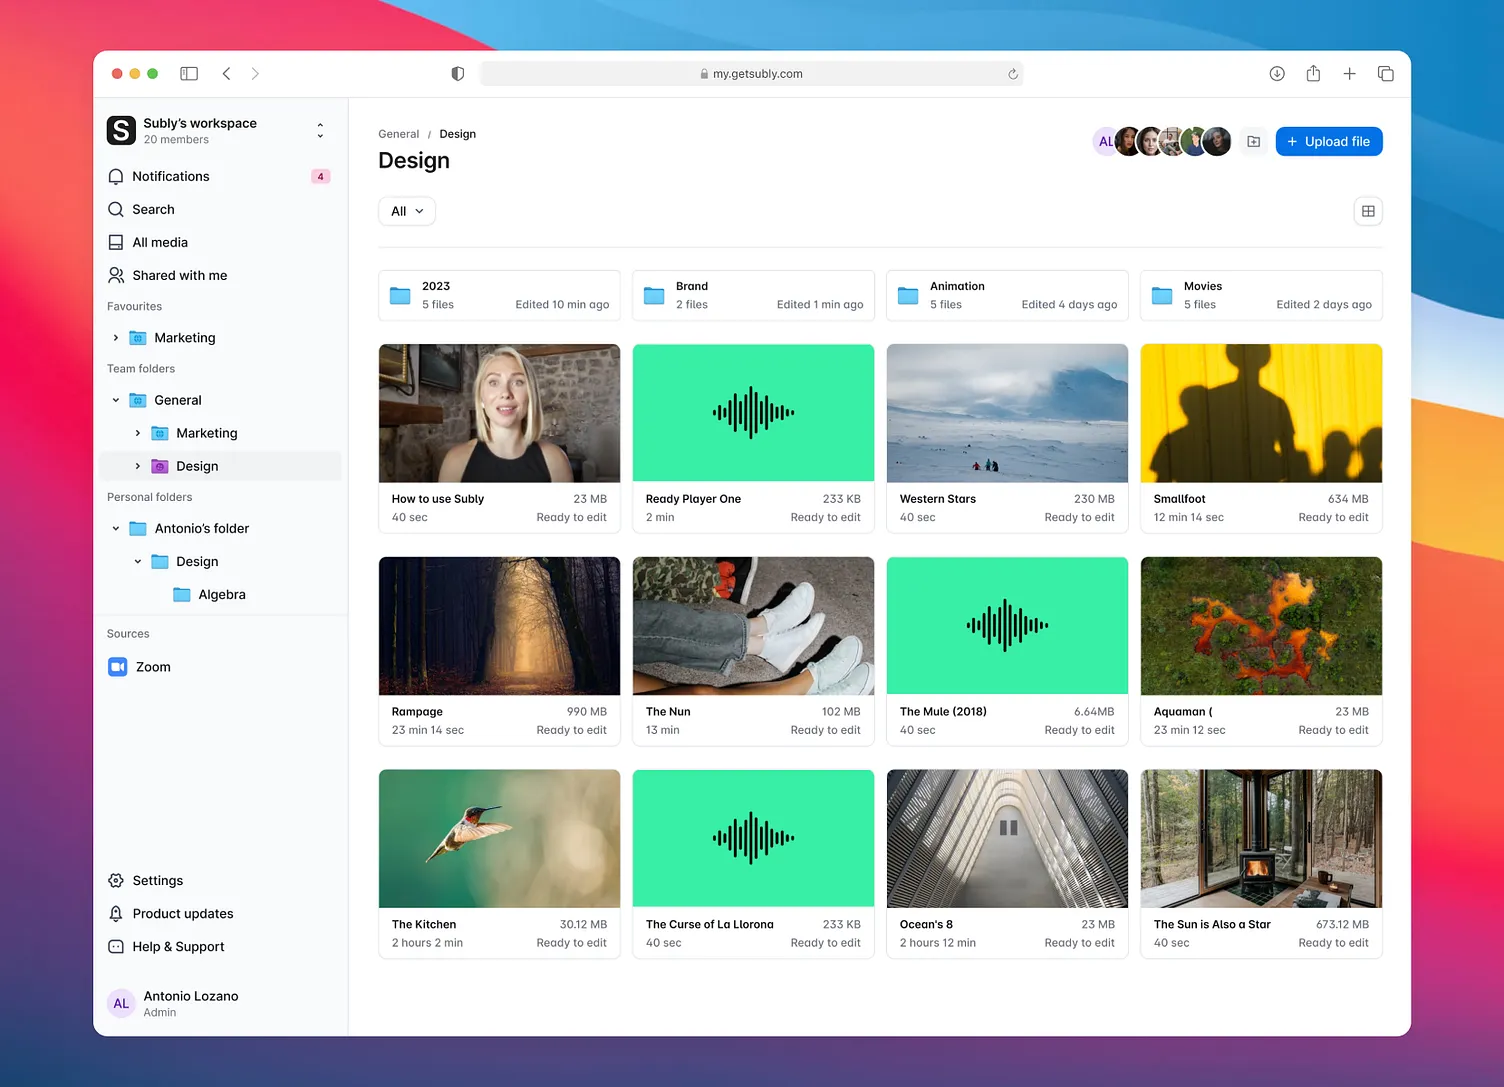The height and width of the screenshot is (1087, 1504).
Task: Open Product updates
Action: 183,913
